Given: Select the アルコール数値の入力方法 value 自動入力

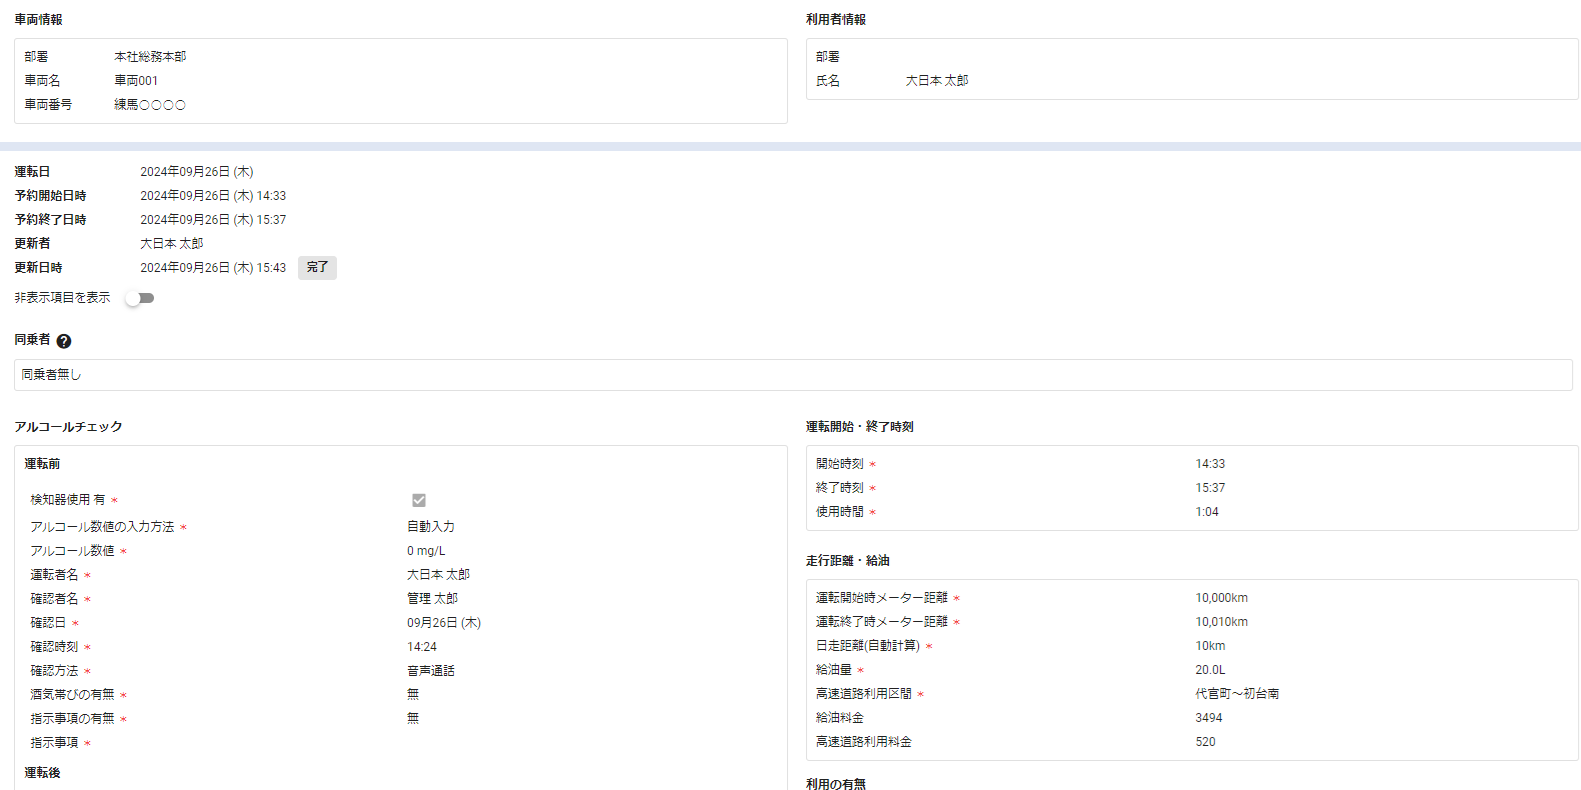Looking at the screenshot, I should (x=431, y=527).
